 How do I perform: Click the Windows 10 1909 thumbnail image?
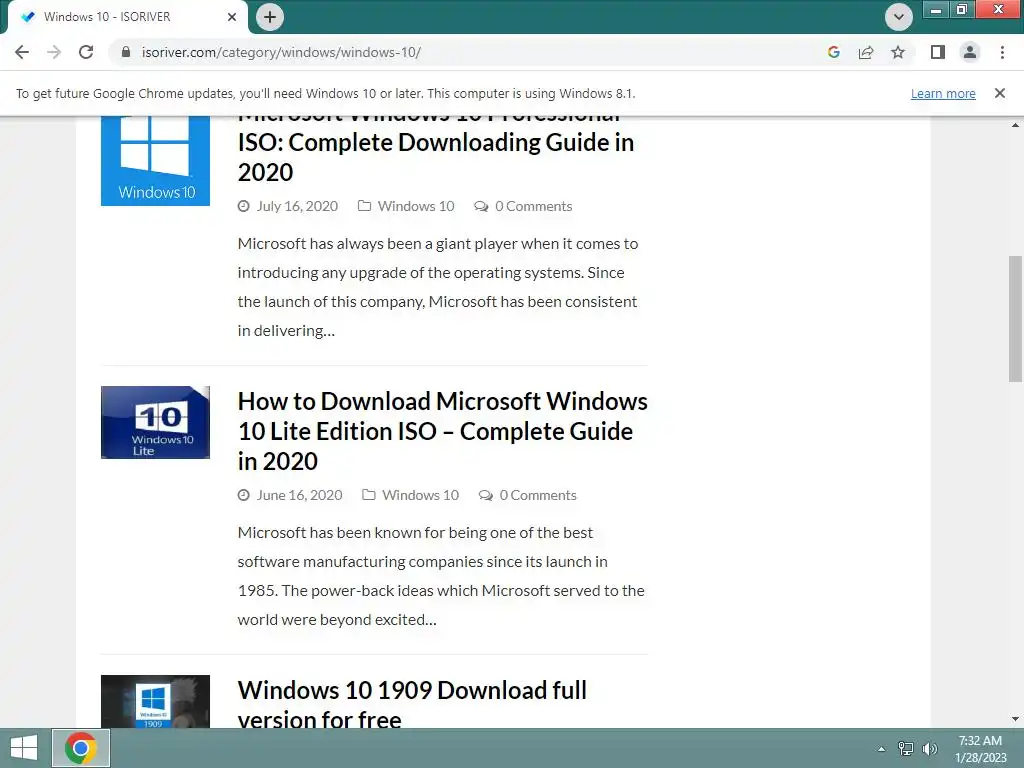click(x=155, y=701)
